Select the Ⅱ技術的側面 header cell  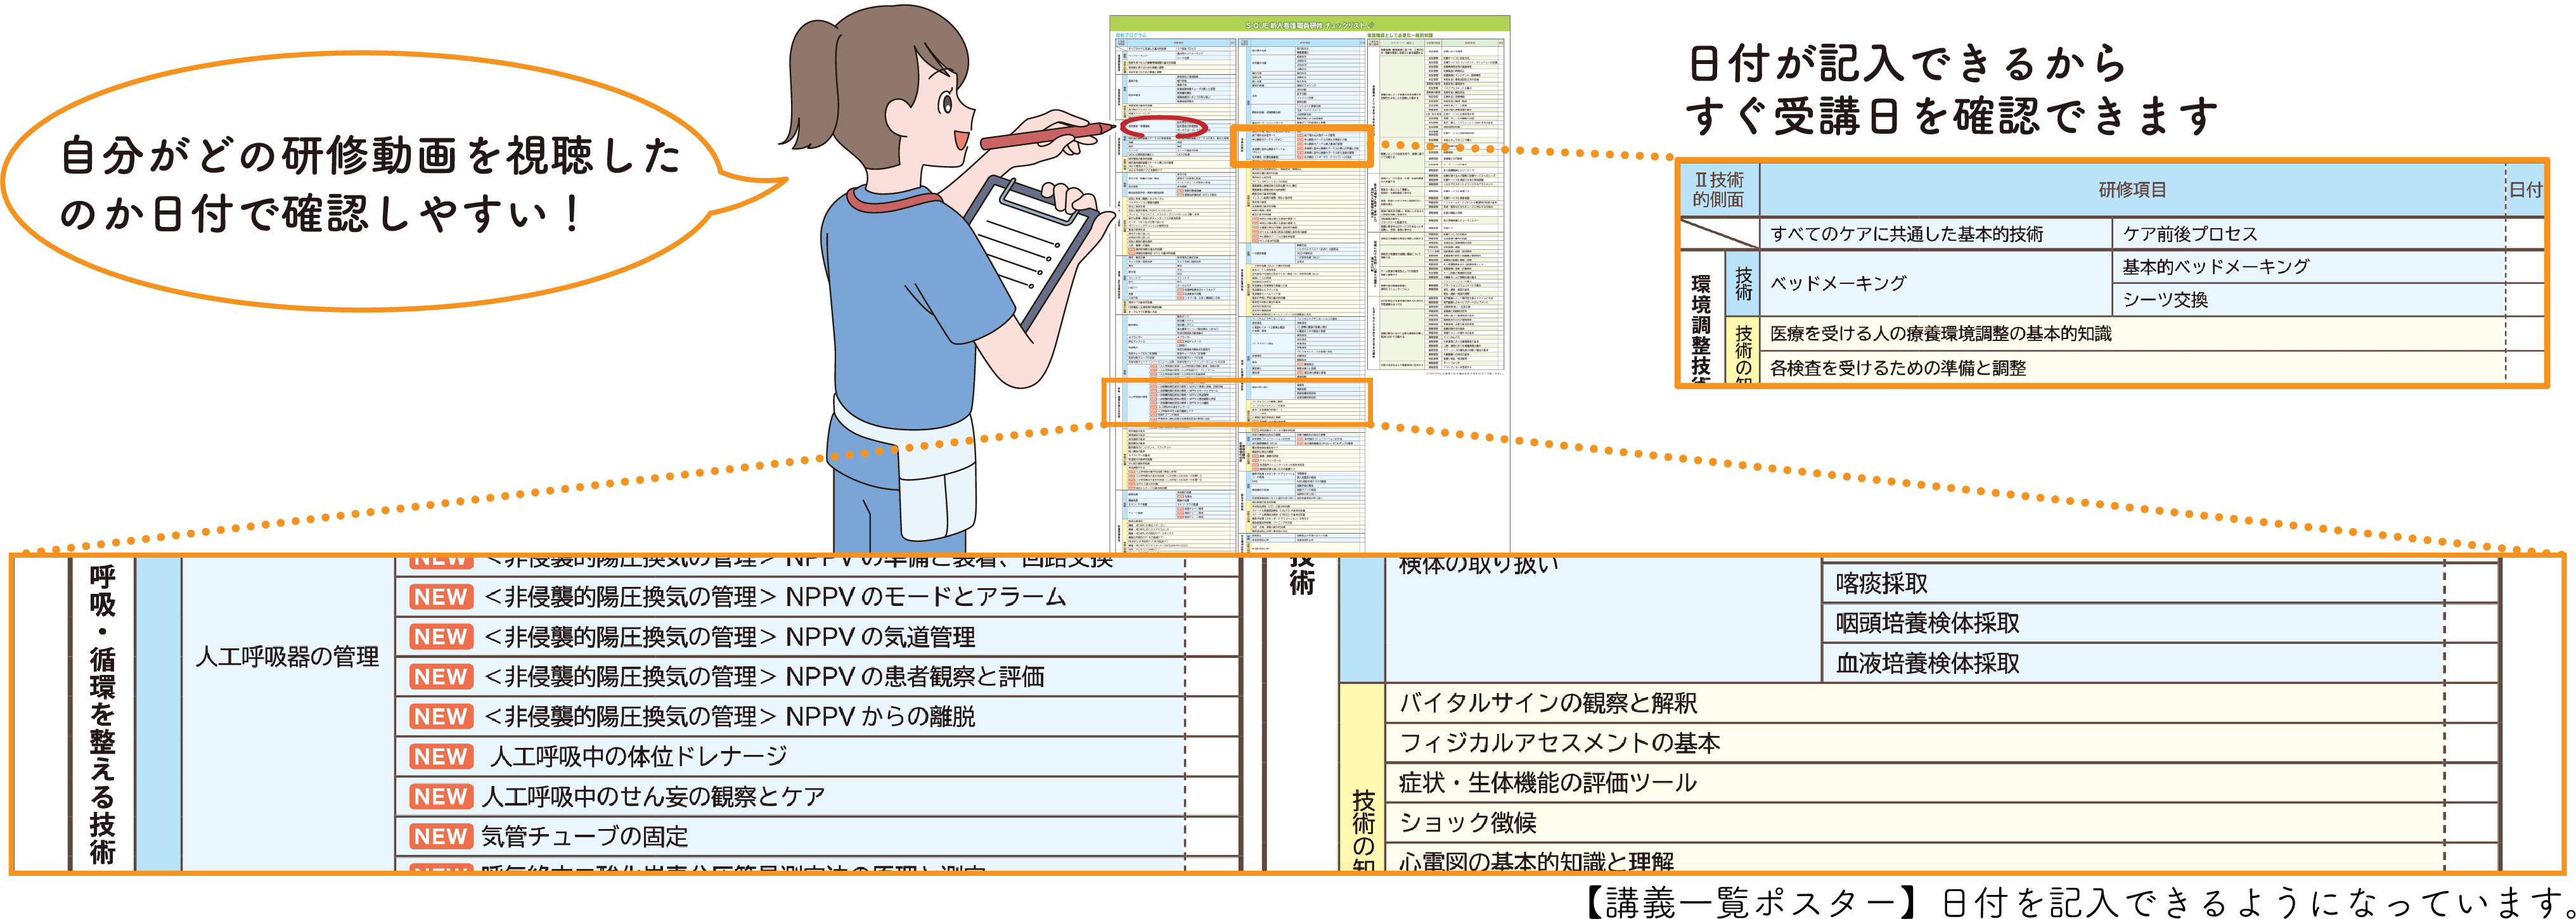click(1717, 190)
